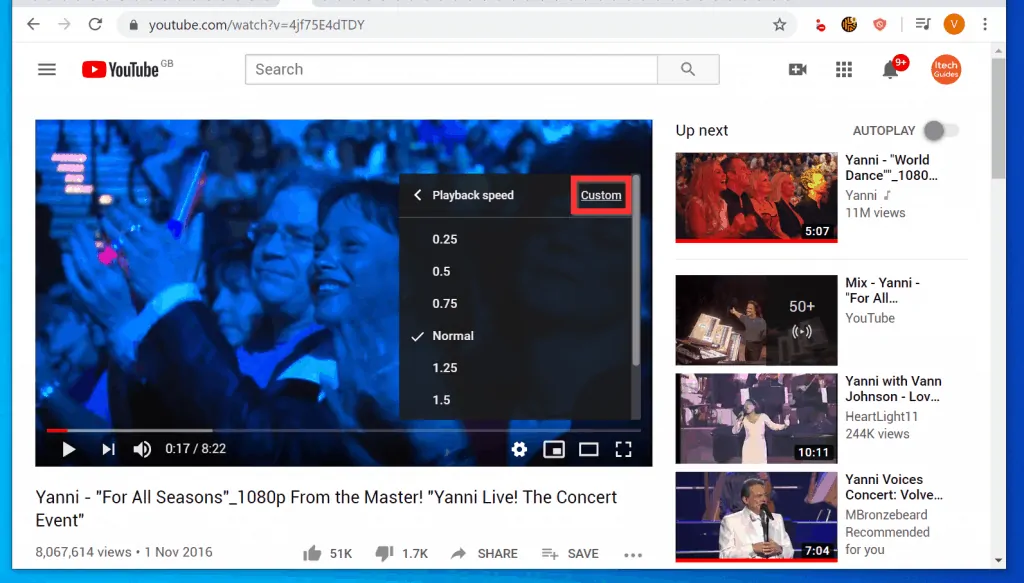Click the search magnifier button

(688, 69)
